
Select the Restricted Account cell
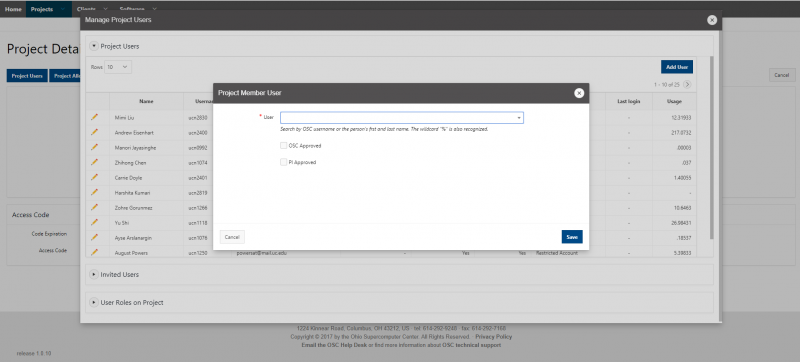click(557, 253)
